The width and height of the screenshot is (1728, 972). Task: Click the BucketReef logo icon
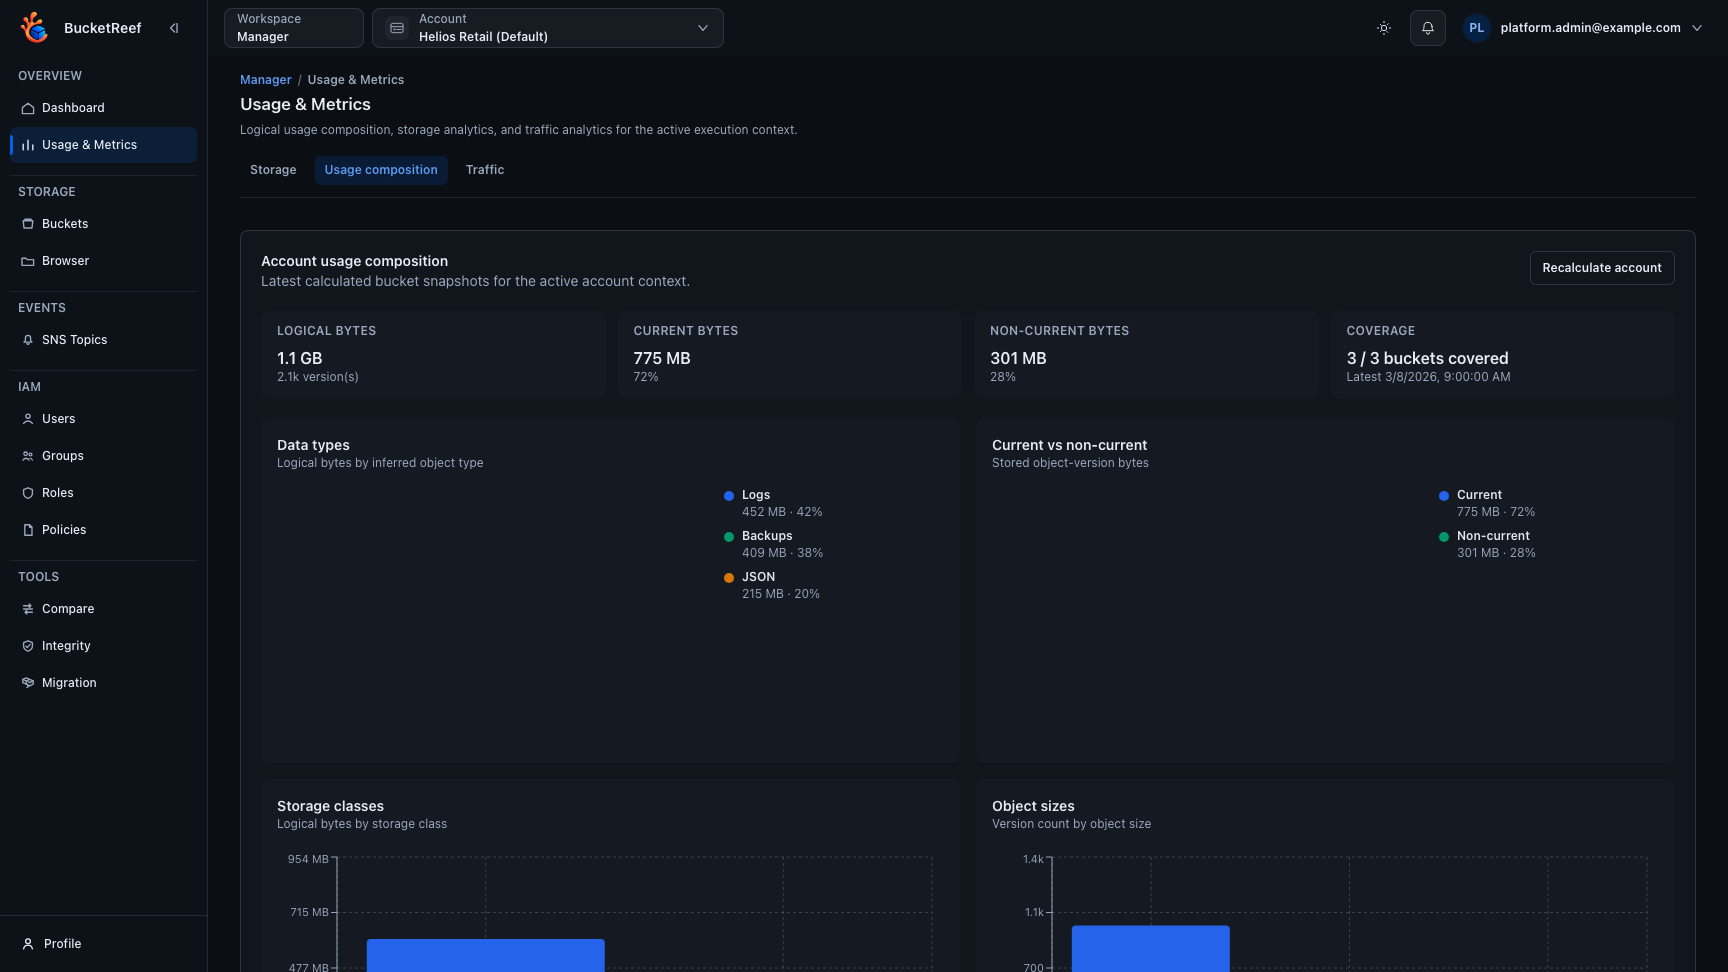pos(34,28)
